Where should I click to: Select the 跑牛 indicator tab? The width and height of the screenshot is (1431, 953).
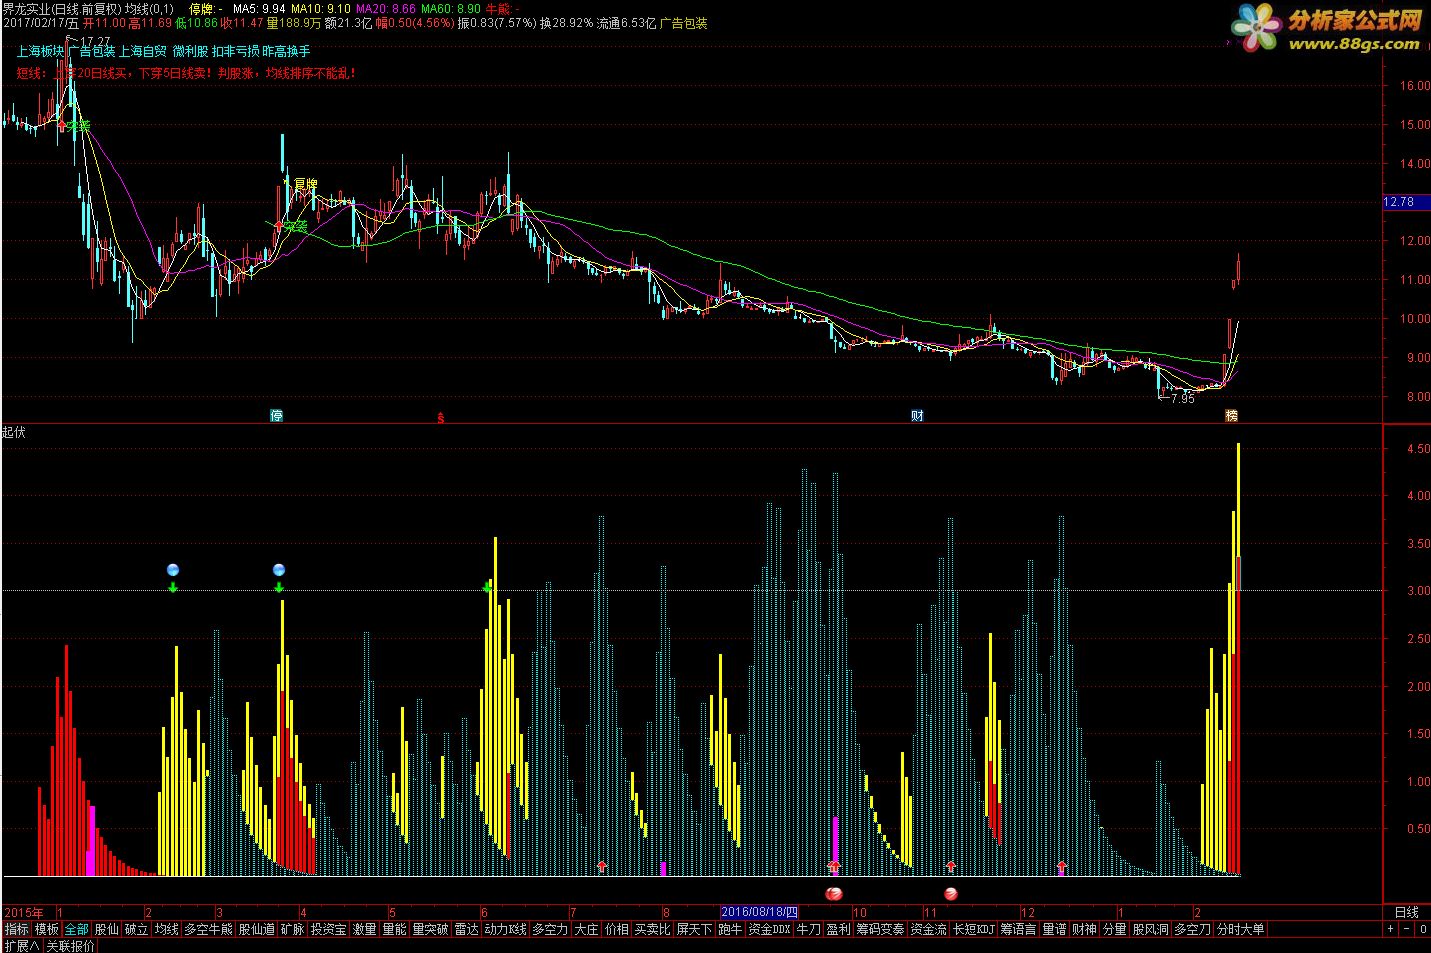click(731, 929)
